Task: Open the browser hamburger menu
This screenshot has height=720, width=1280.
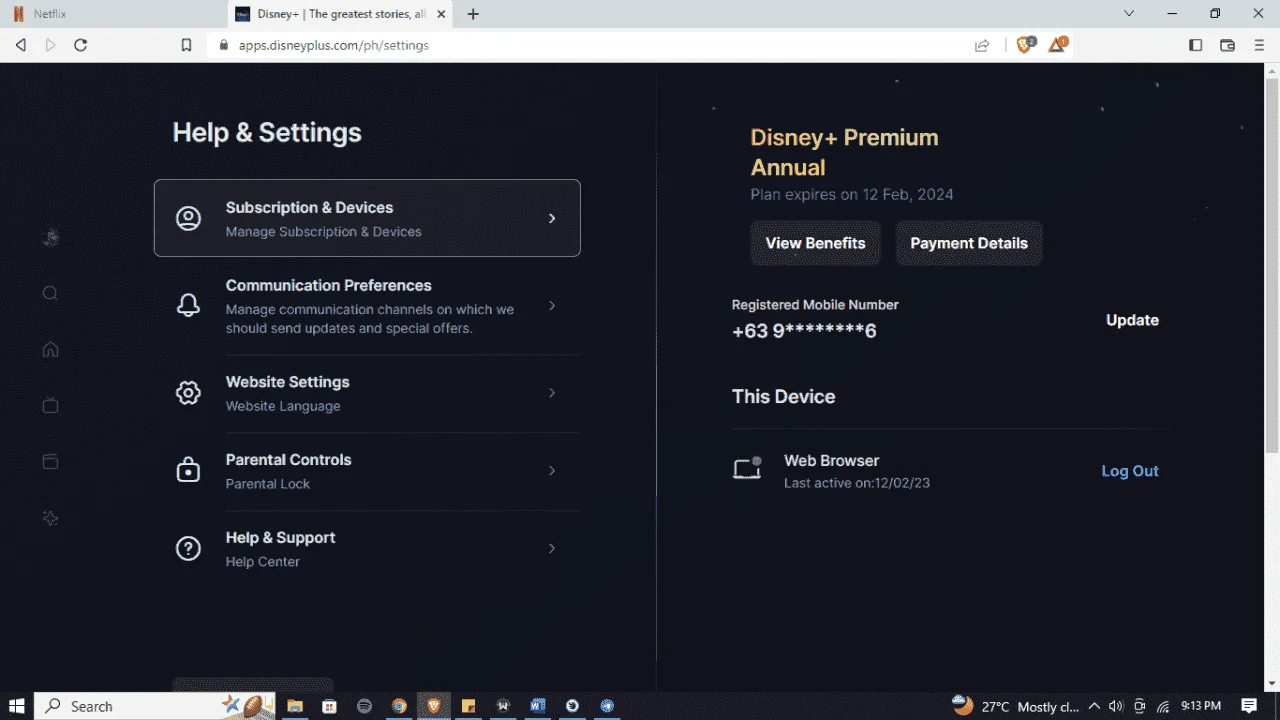Action: pyautogui.click(x=1259, y=45)
